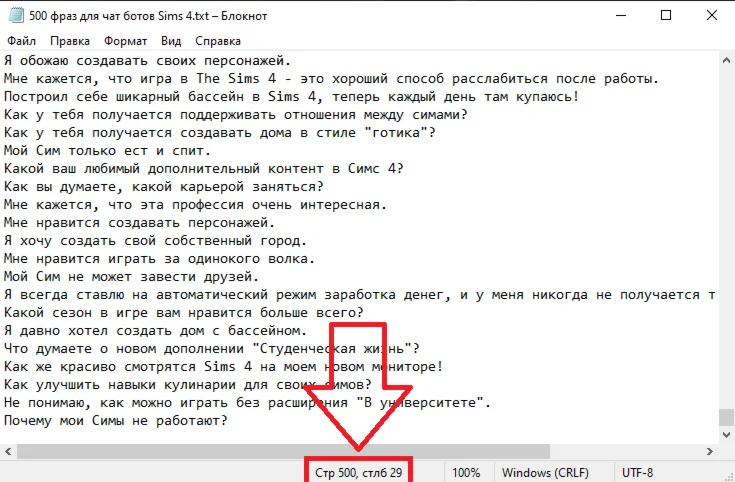Click line about расширения "В университете"
Screen dimensions: 735x482
coord(248,402)
